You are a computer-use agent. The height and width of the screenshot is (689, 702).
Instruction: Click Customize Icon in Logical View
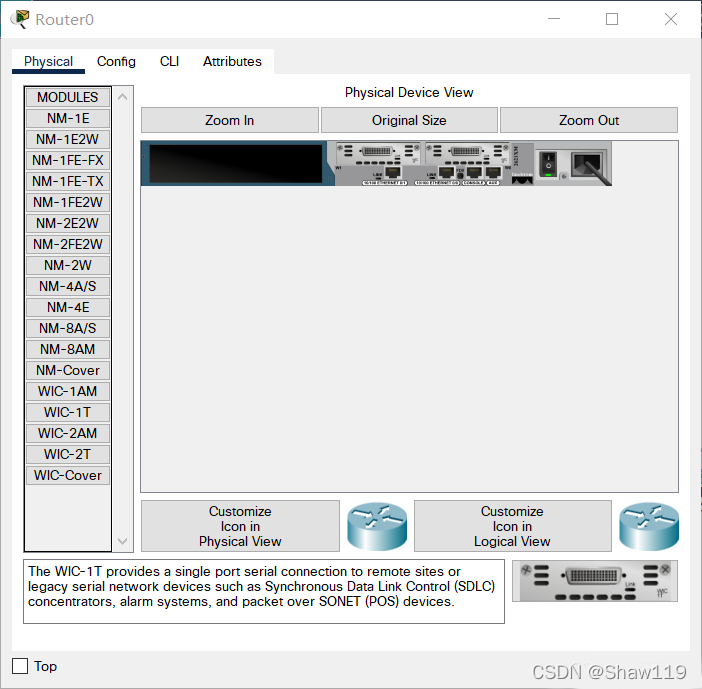[x=513, y=526]
